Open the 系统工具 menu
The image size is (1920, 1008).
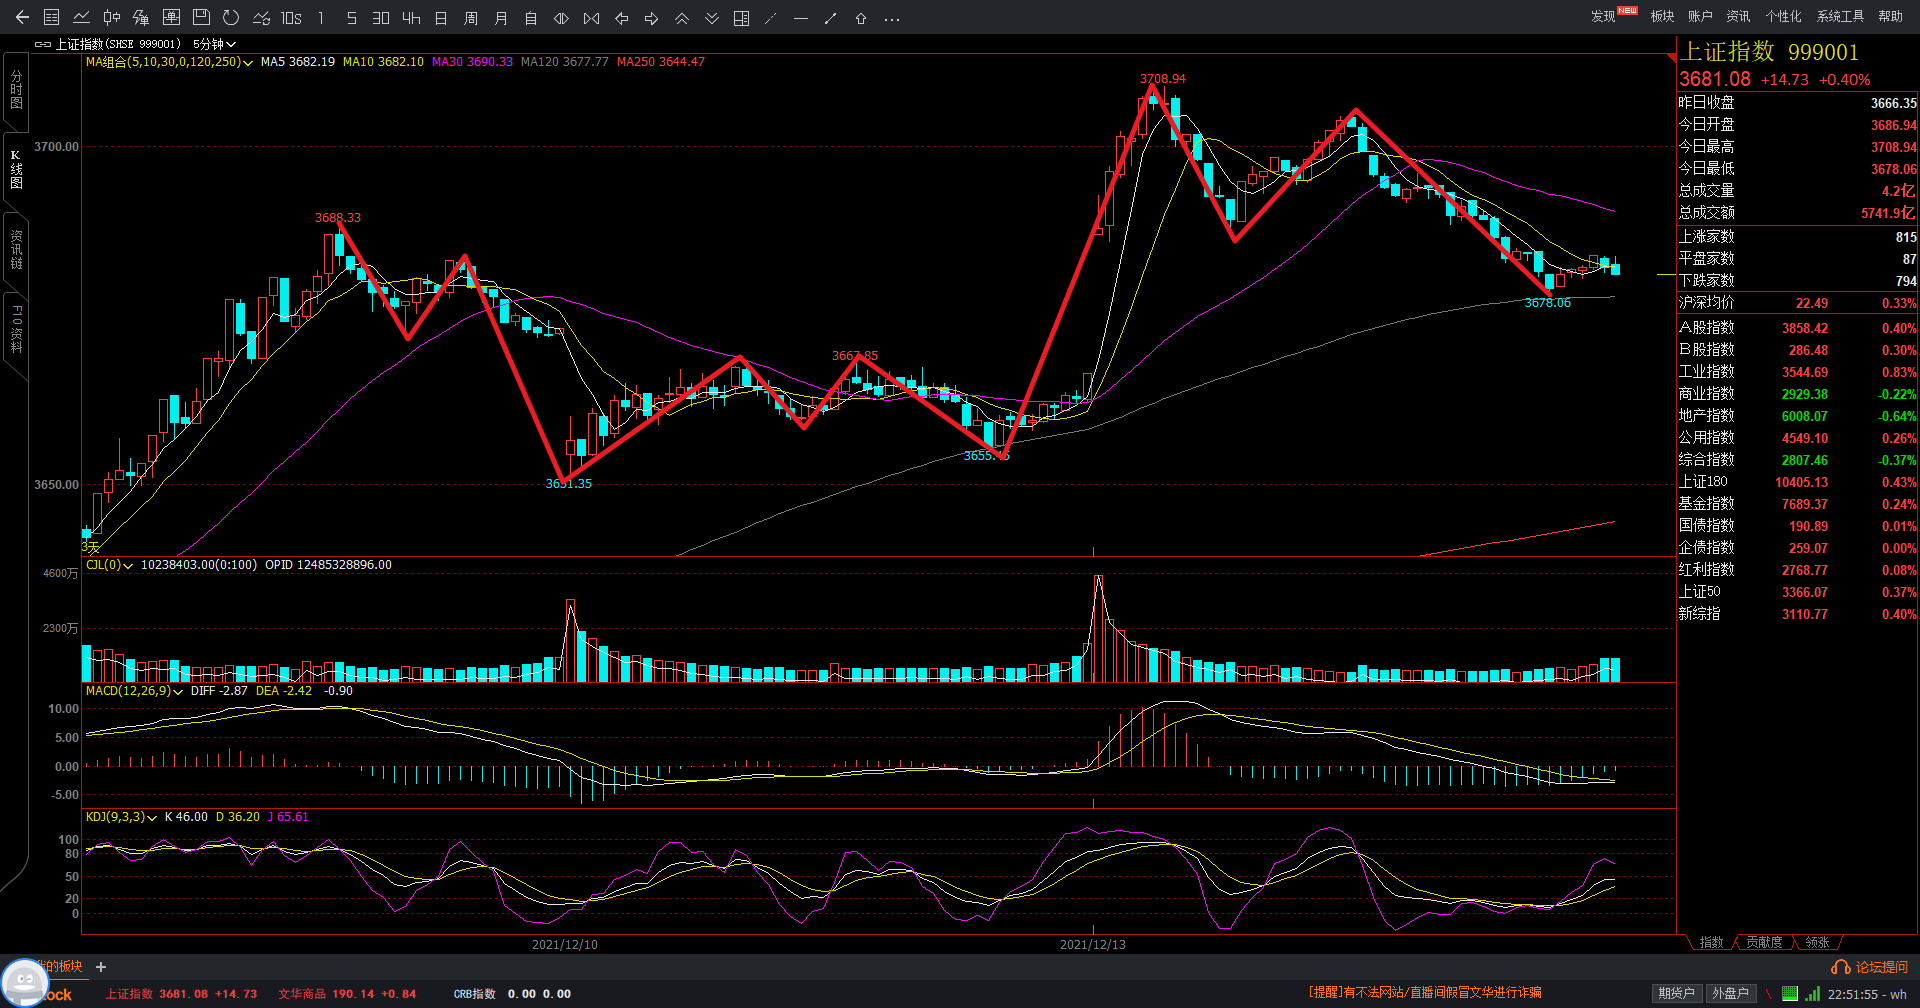click(1840, 16)
